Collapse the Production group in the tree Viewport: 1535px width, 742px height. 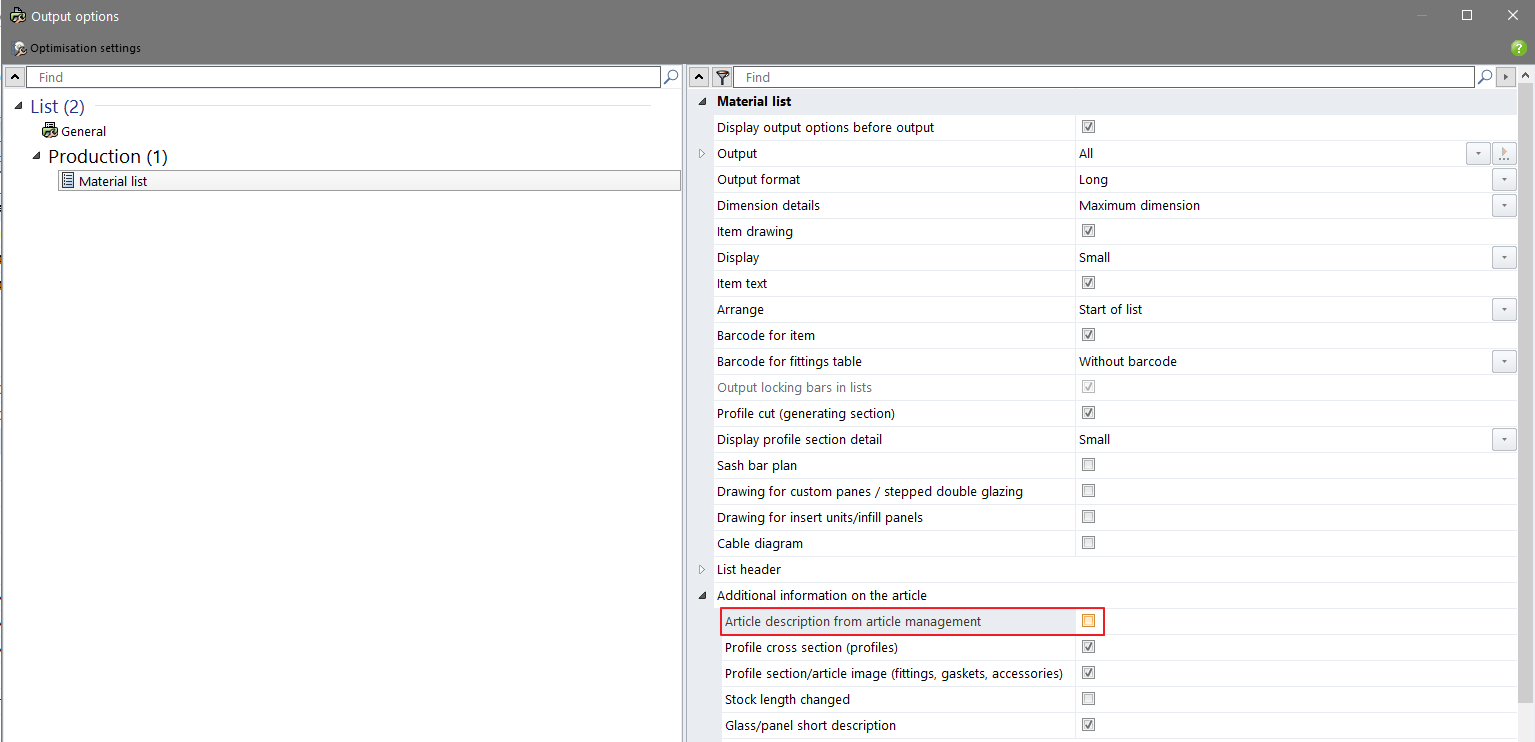click(x=37, y=156)
